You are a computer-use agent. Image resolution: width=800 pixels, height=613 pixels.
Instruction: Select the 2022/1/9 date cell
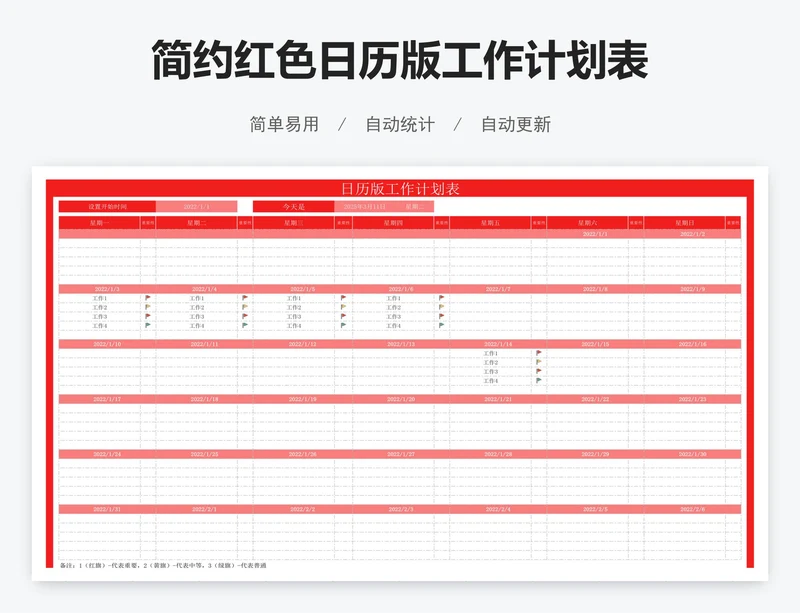(692, 289)
